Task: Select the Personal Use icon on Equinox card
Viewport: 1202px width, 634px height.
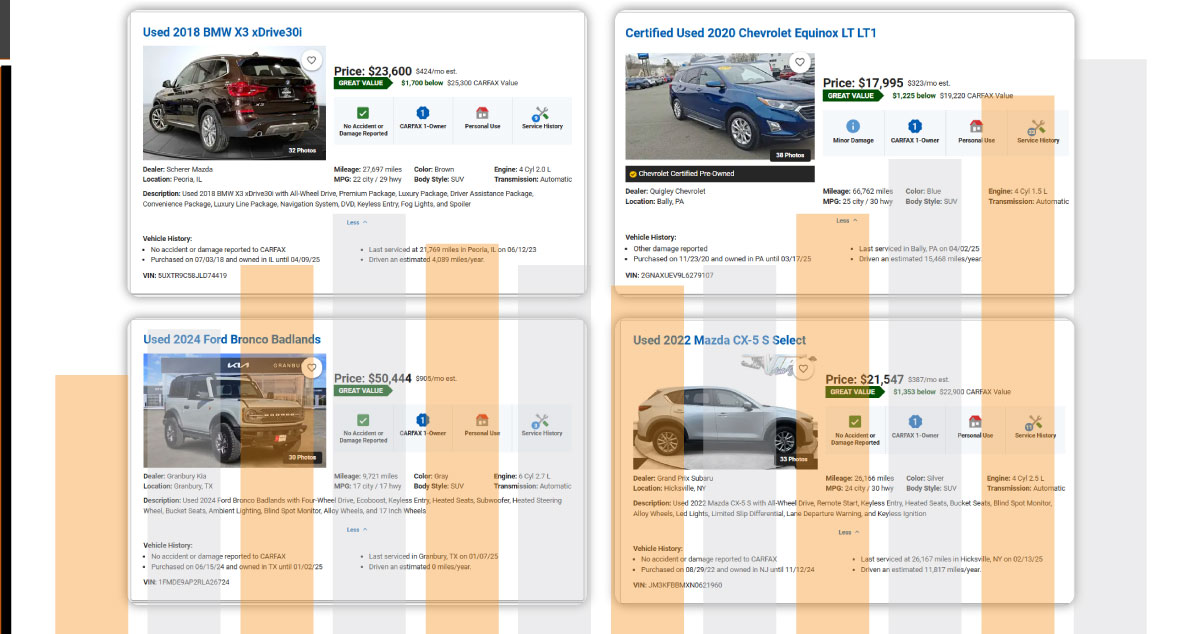Action: pos(976,131)
